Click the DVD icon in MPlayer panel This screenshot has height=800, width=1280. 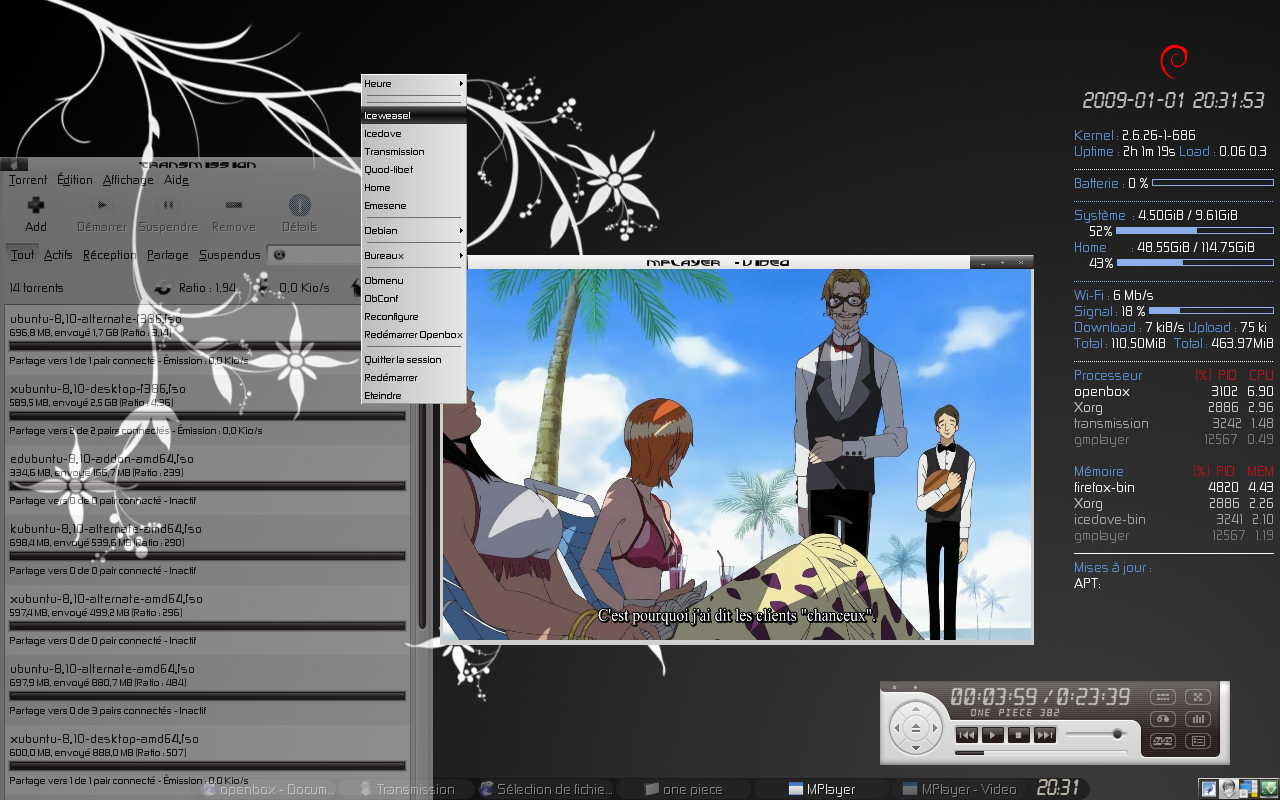(1162, 741)
